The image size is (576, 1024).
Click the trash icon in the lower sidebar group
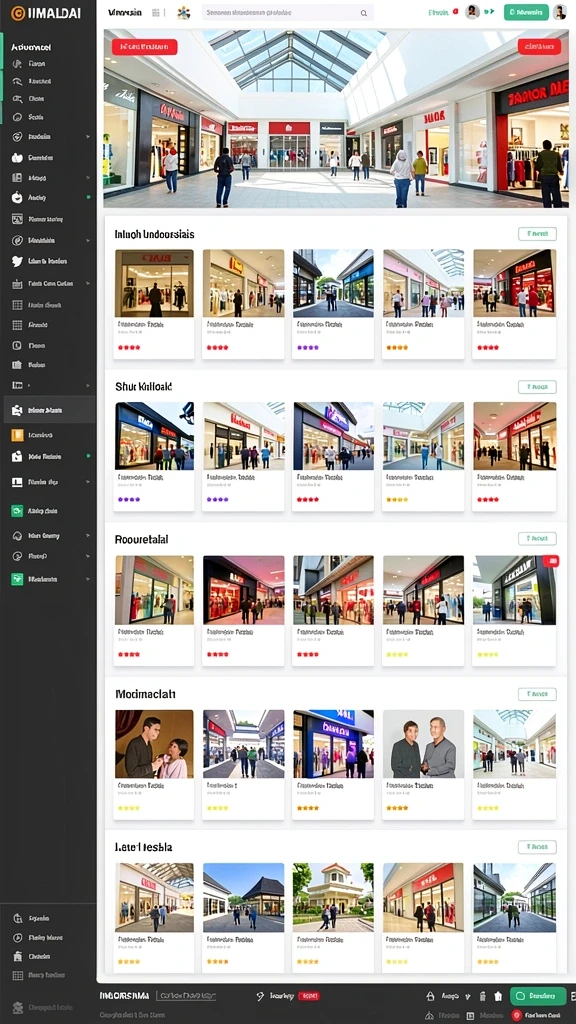tap(18, 956)
